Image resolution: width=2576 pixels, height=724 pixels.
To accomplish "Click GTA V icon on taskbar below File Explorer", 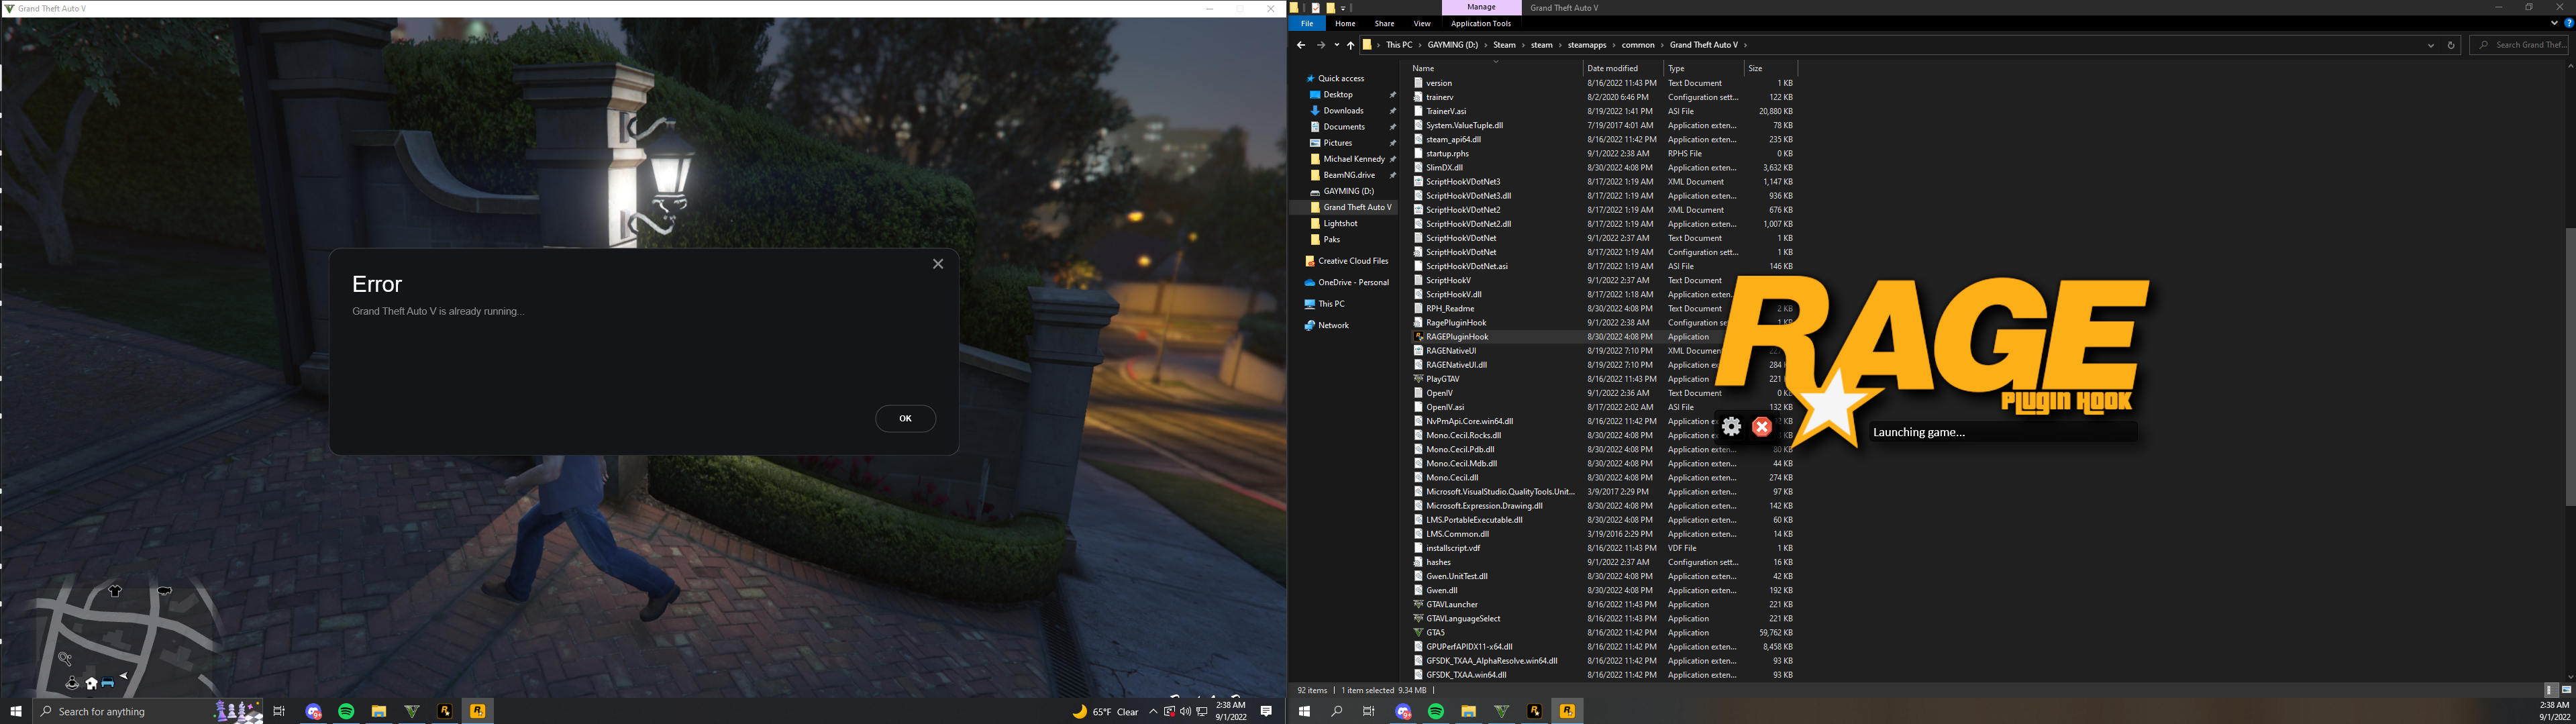I will [x=1501, y=711].
